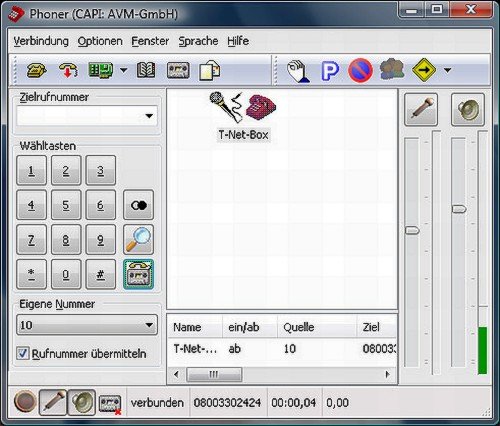This screenshot has height=426, width=500.
Task: Open the Verbindung menu
Action: (41, 41)
